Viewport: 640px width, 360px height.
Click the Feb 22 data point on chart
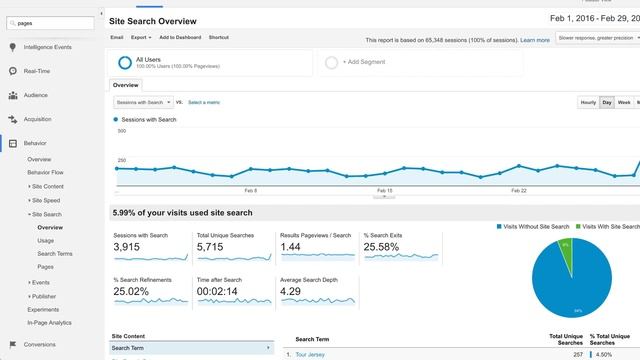(x=519, y=166)
